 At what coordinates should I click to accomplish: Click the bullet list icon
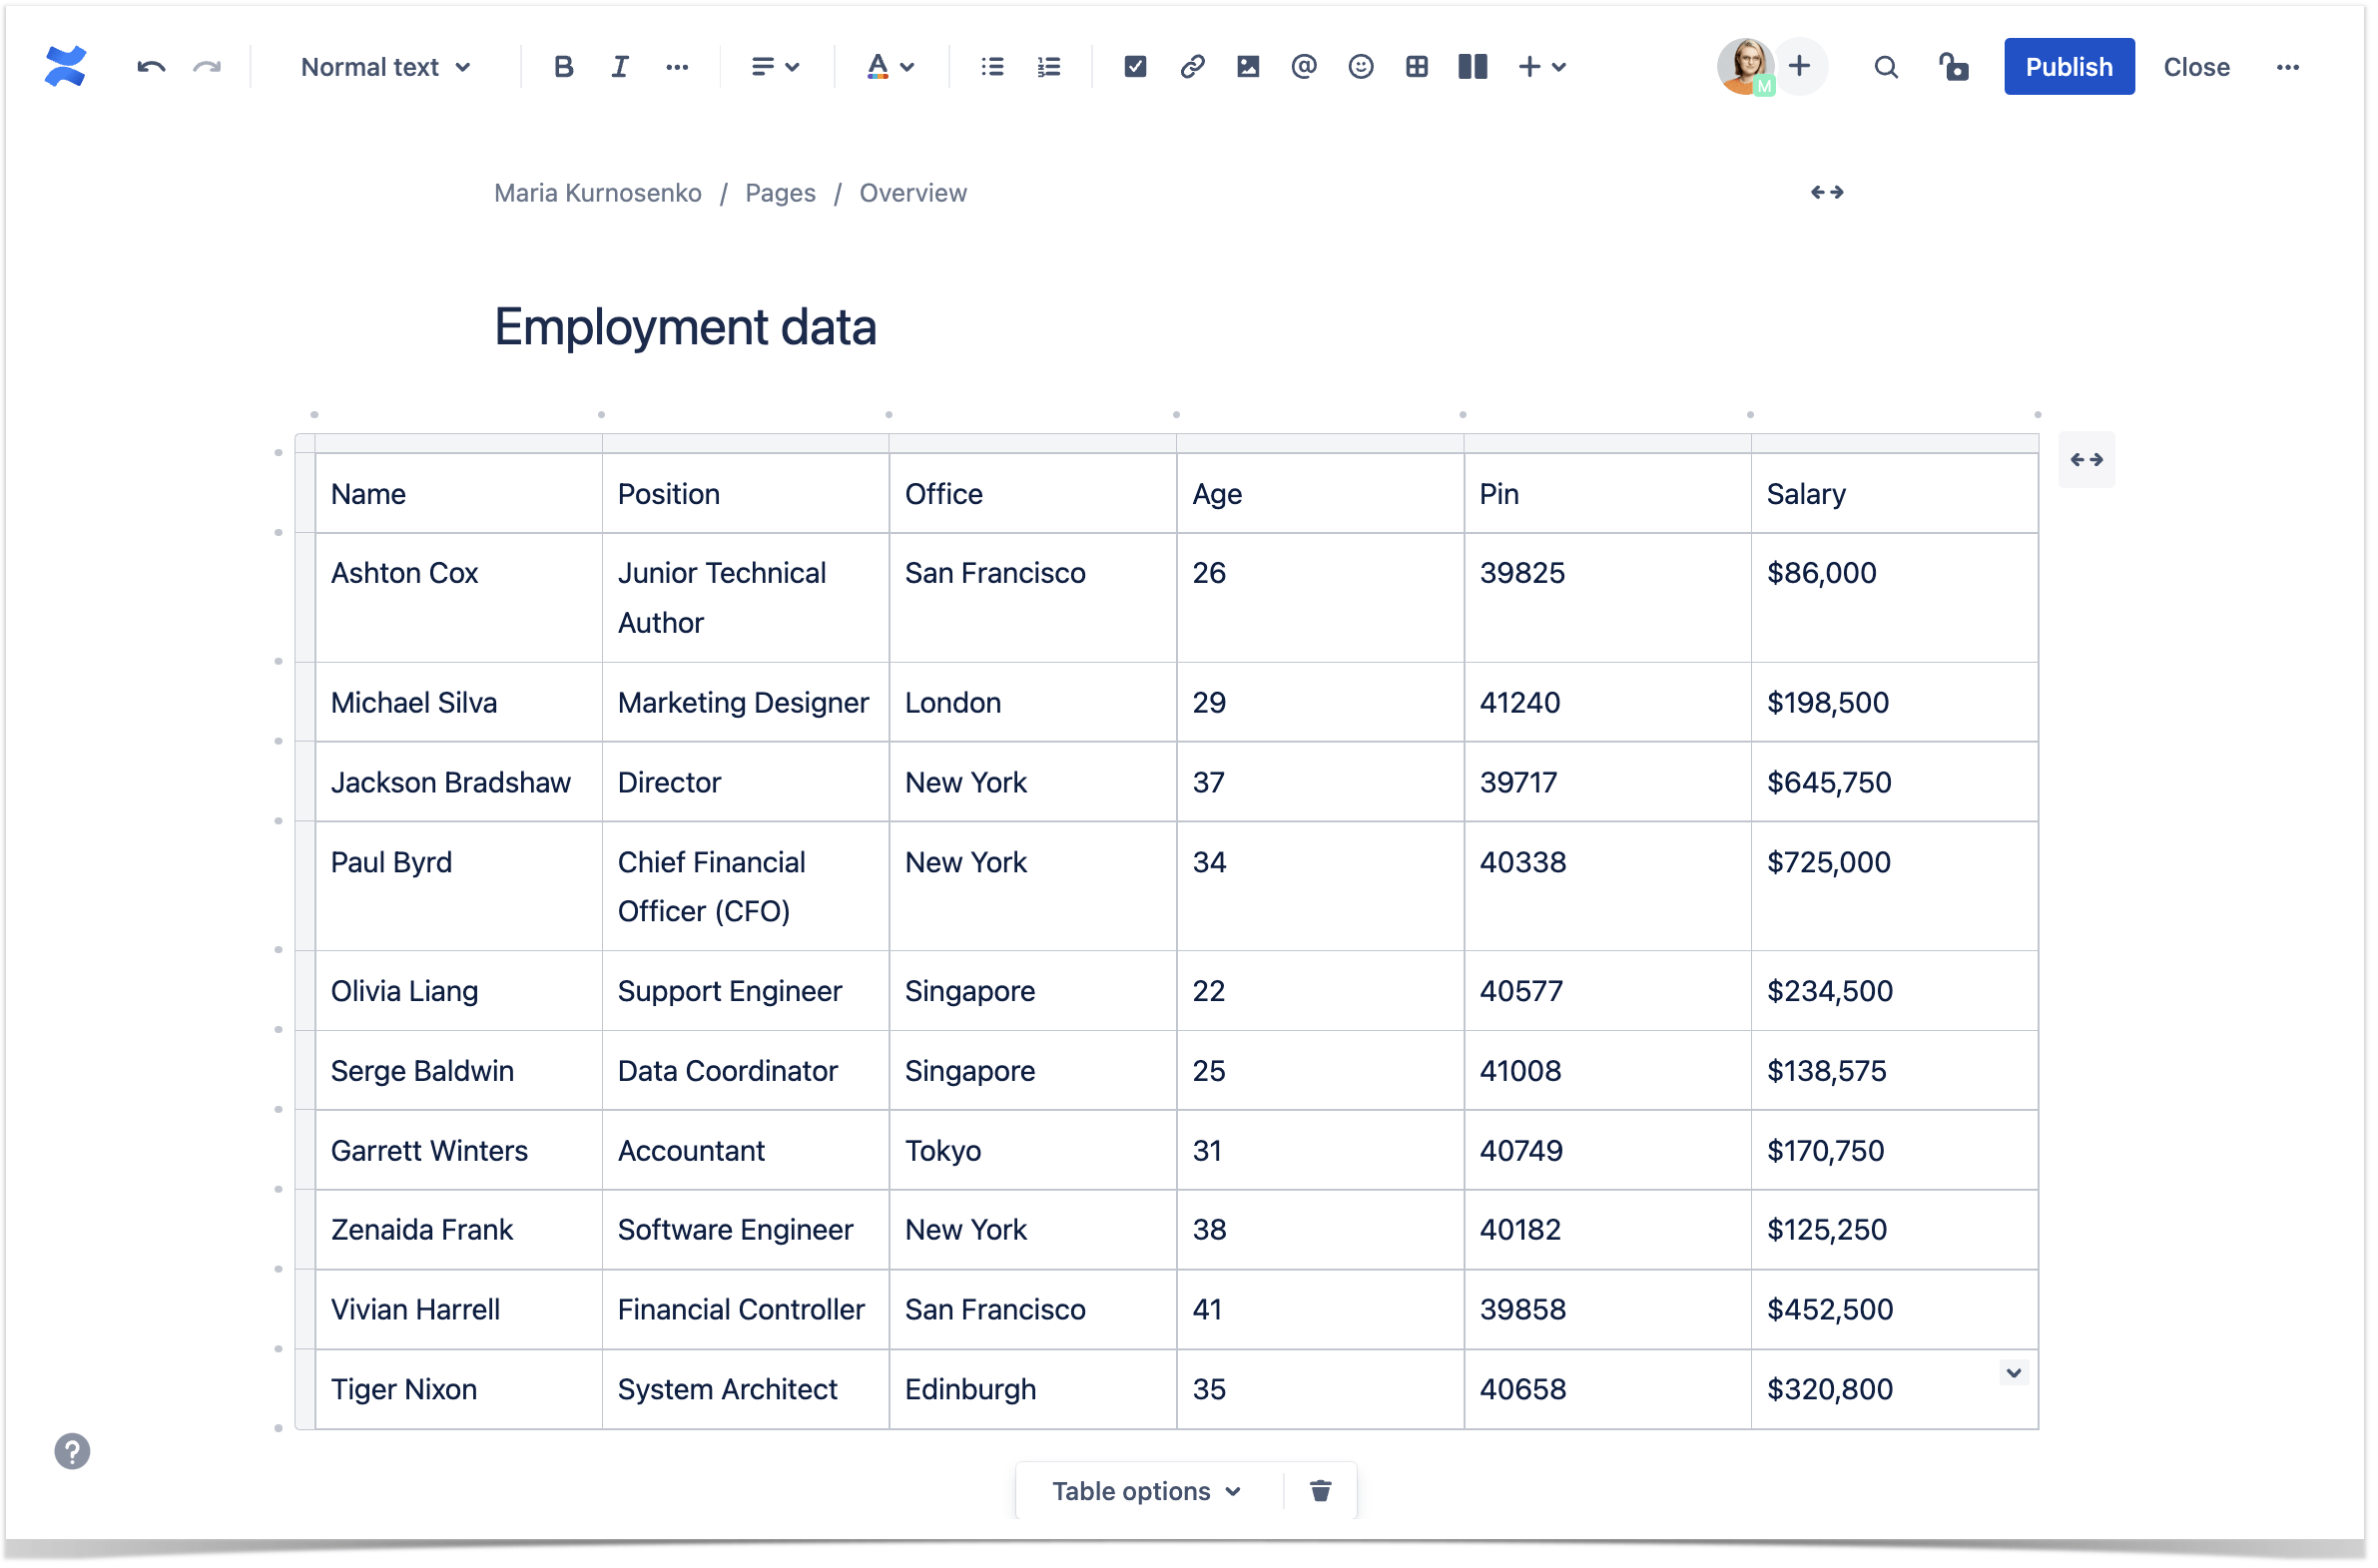992,67
